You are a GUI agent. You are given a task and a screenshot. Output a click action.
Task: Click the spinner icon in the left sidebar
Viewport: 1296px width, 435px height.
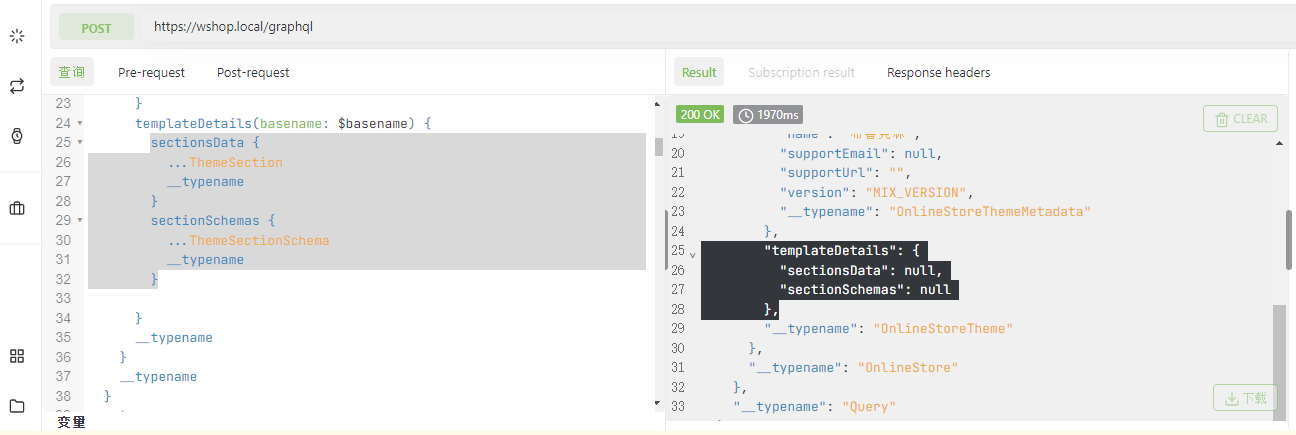point(17,36)
